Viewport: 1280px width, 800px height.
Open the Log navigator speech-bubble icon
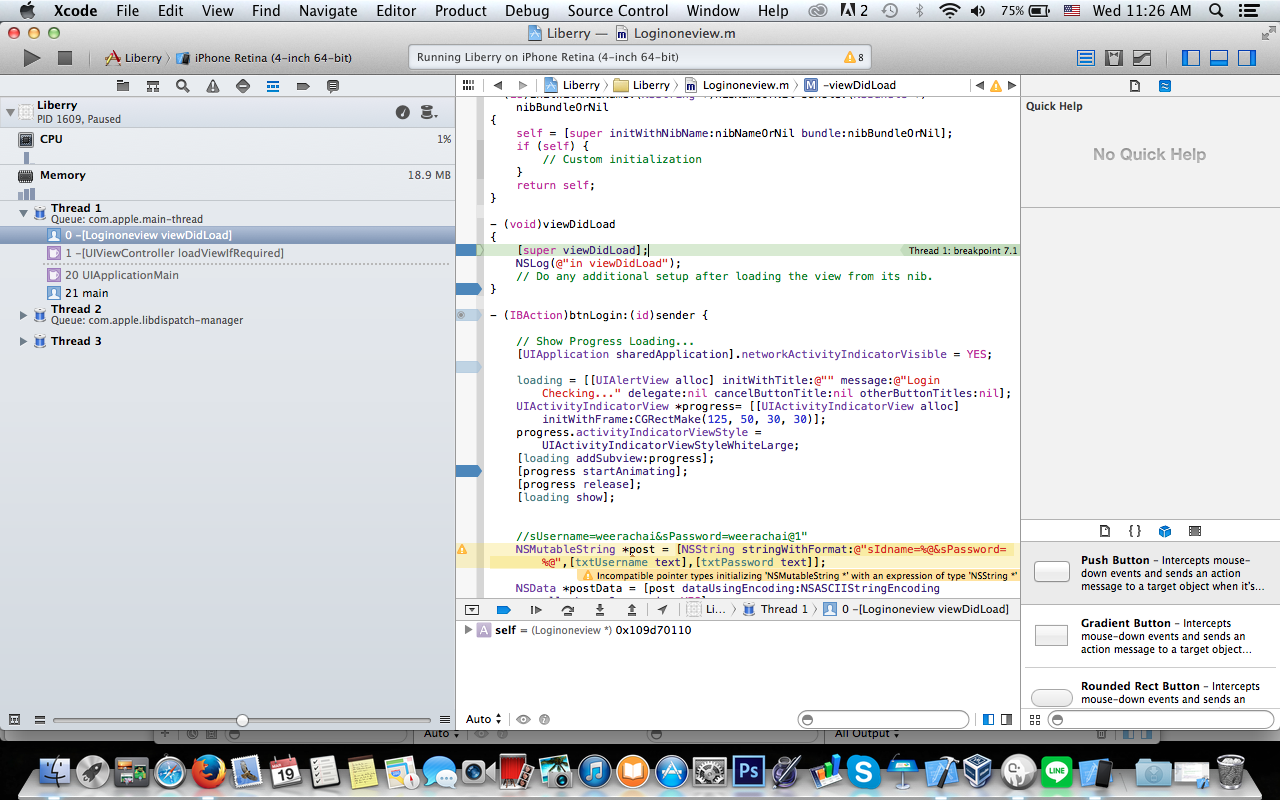[x=333, y=86]
